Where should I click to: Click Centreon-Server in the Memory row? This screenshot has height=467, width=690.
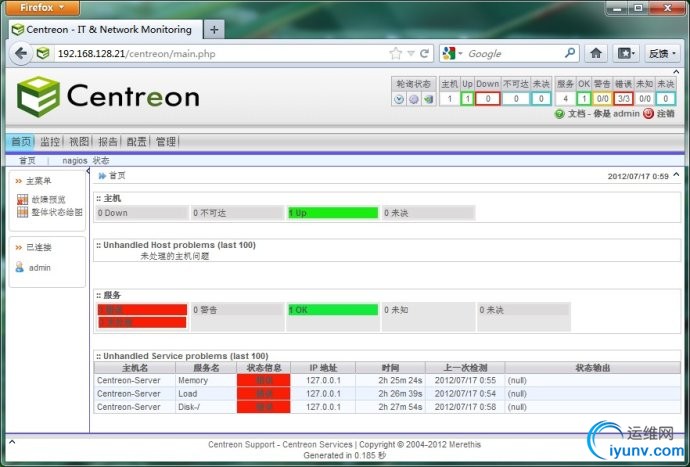[128, 380]
